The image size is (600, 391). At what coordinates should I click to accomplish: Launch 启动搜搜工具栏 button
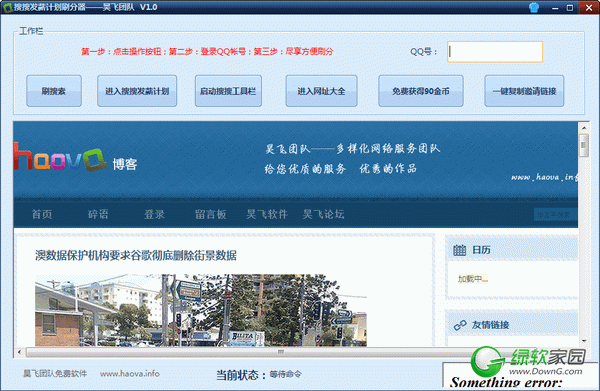(x=228, y=91)
